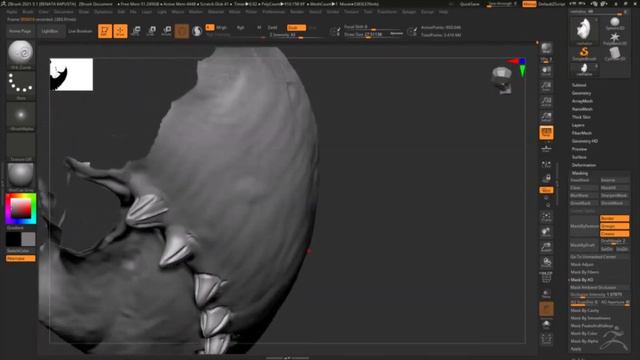Click the Live Boolean button

(80, 31)
